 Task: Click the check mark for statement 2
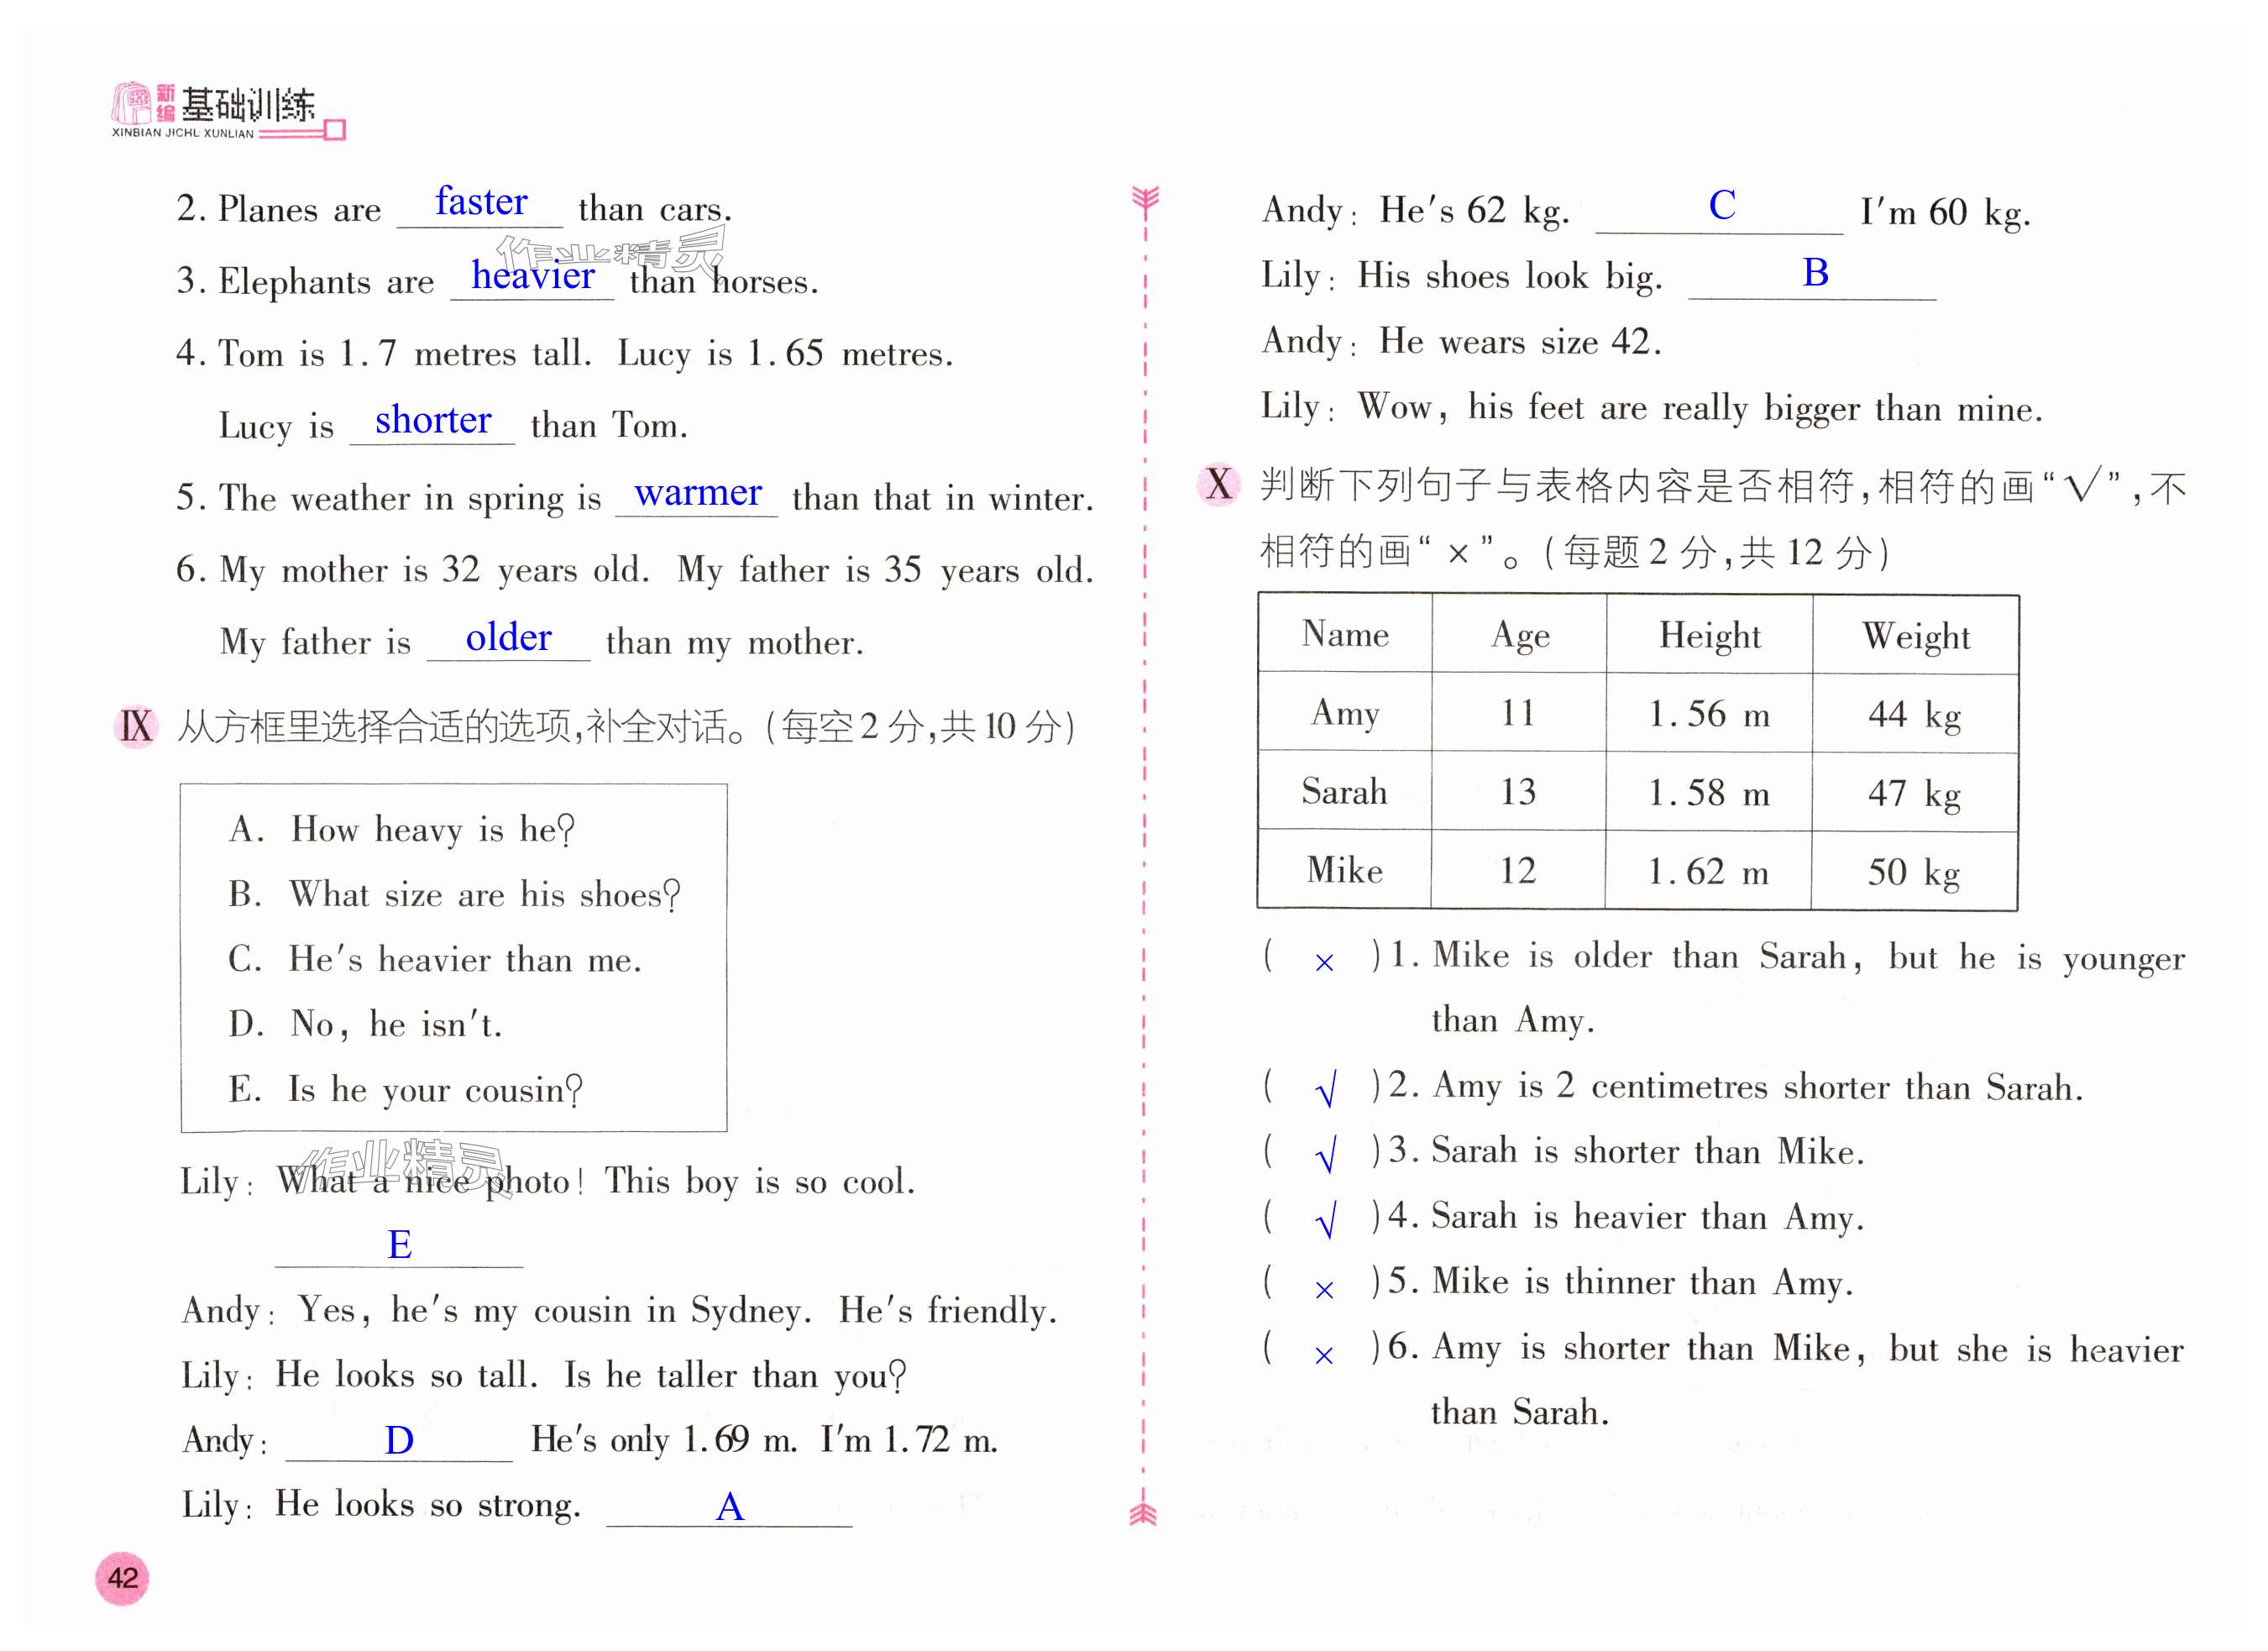[1326, 1088]
